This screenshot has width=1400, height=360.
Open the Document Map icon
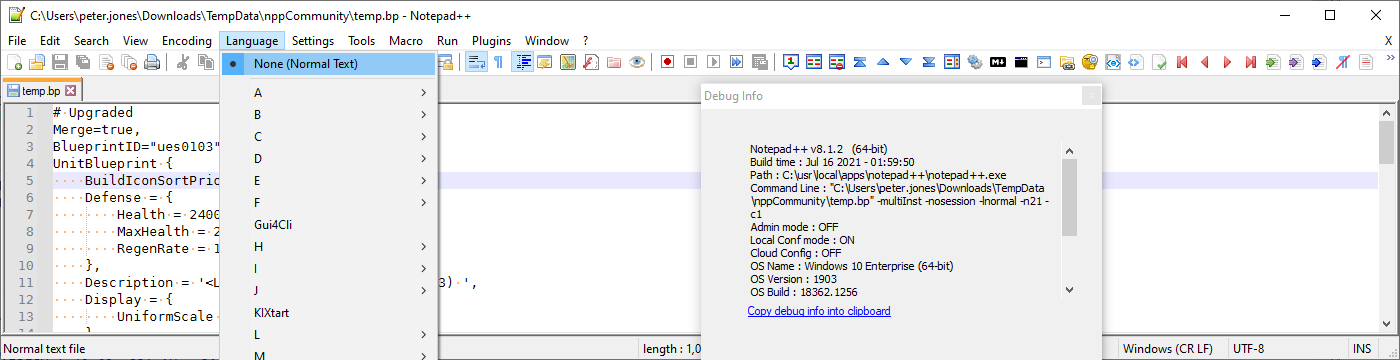pos(568,62)
